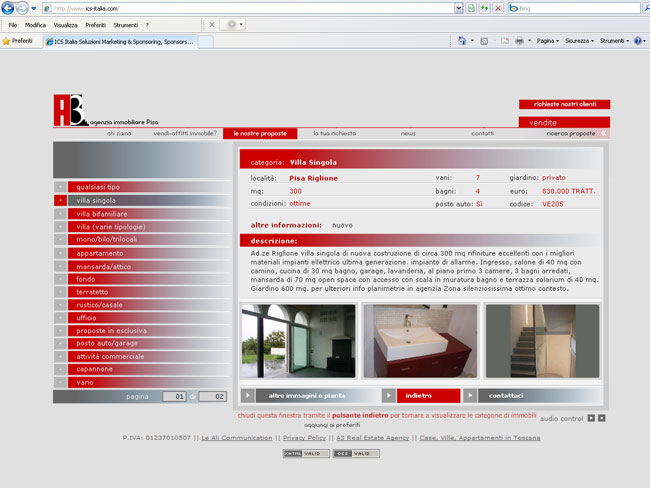Screen dimensions: 650x488
Task: Open the Modifica menu
Action: click(35, 25)
